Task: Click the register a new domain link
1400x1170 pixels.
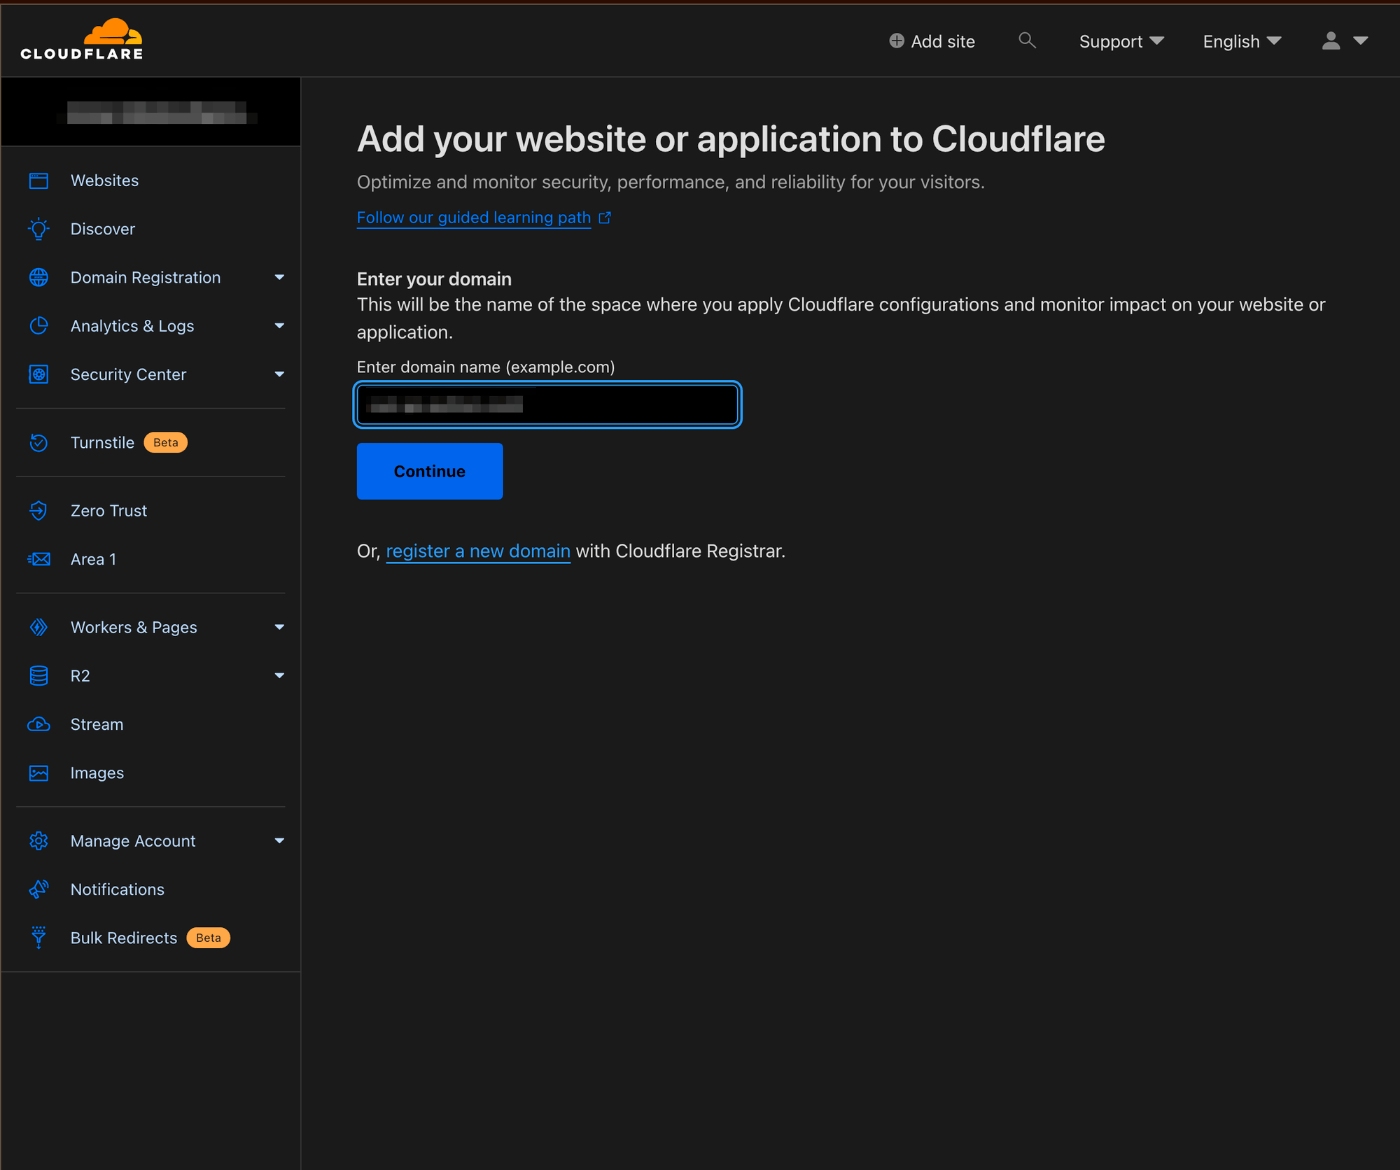Action: 478,551
